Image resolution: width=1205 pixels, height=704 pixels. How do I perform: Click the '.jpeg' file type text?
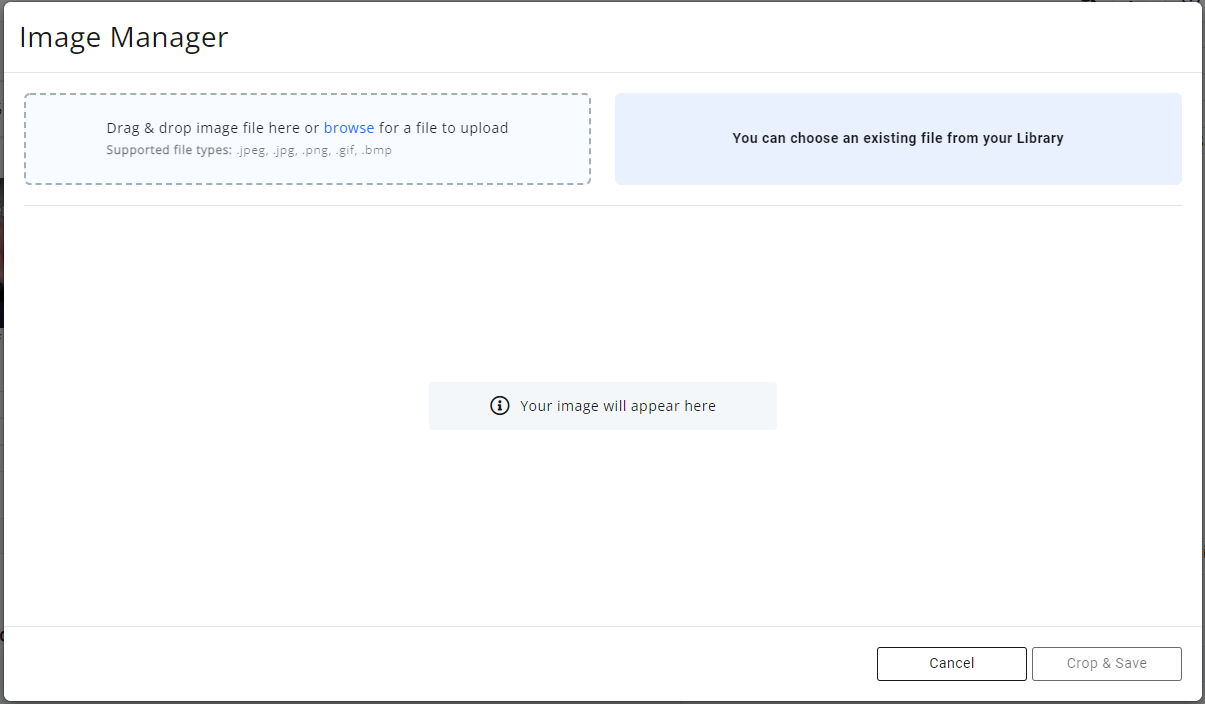(x=251, y=151)
